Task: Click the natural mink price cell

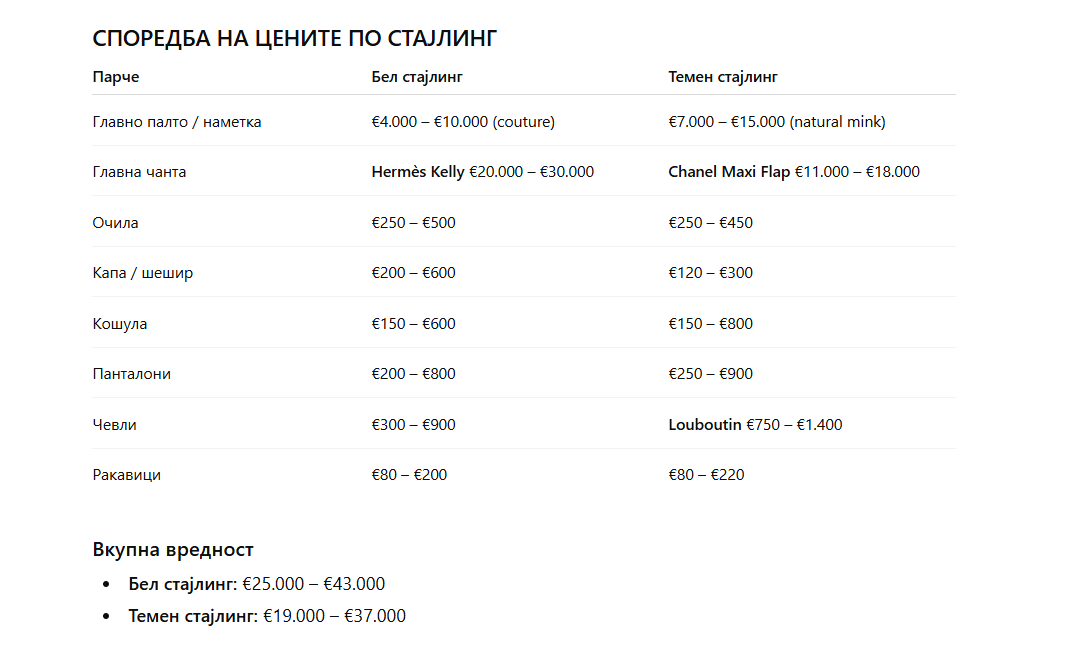Action: [x=777, y=122]
